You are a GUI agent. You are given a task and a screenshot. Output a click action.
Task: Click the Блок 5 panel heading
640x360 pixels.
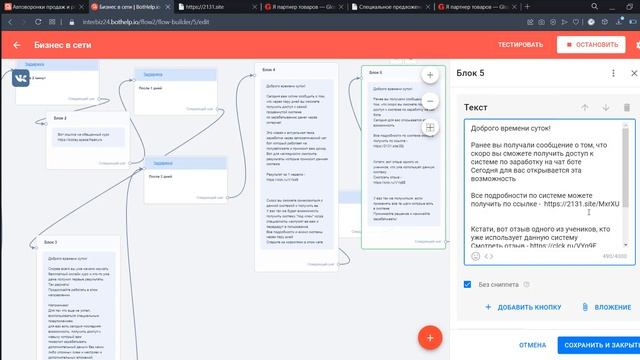click(470, 73)
